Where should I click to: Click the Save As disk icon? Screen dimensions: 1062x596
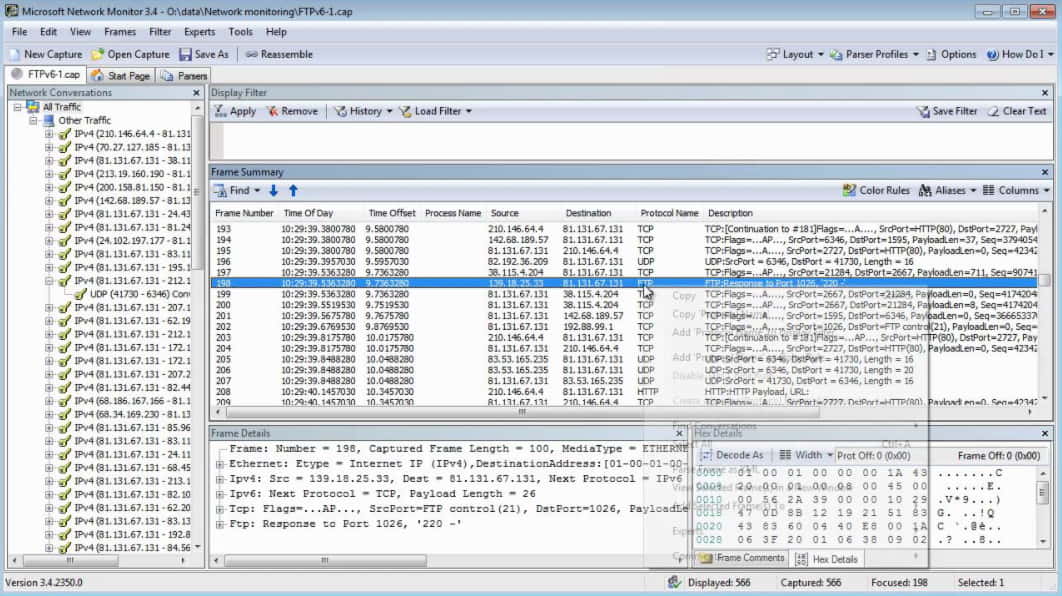[185, 54]
